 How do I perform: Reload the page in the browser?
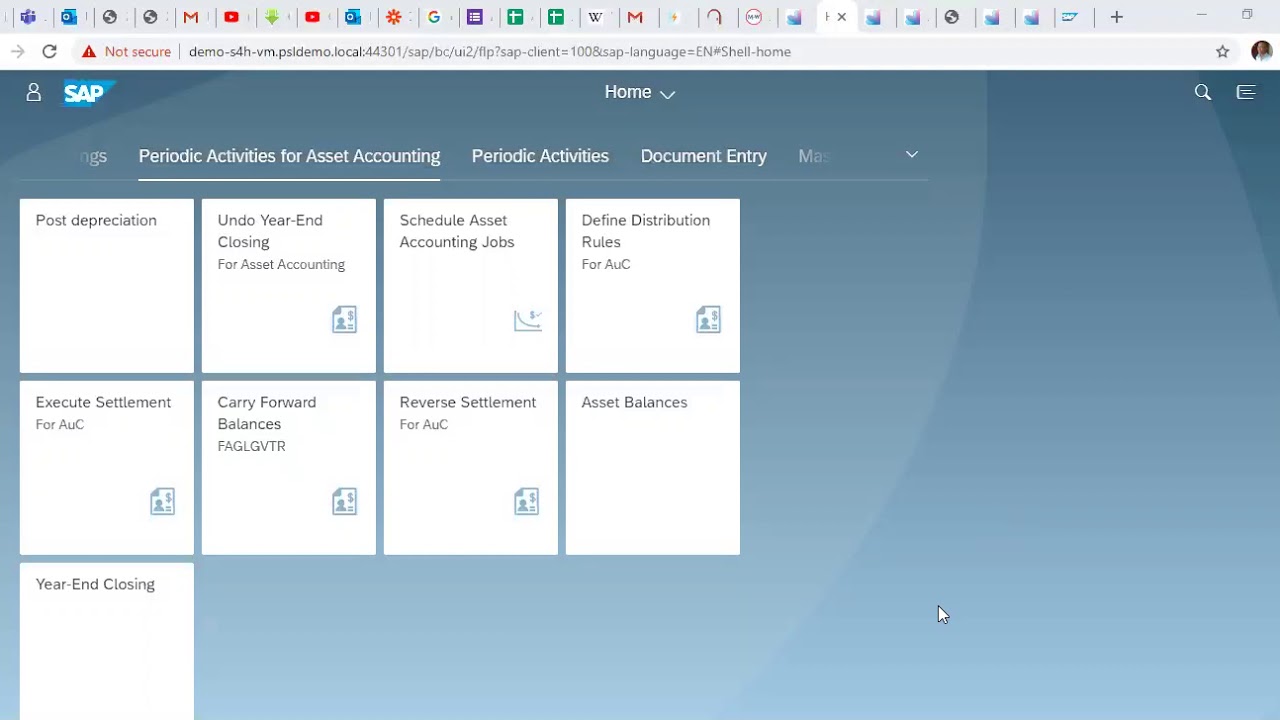49,51
